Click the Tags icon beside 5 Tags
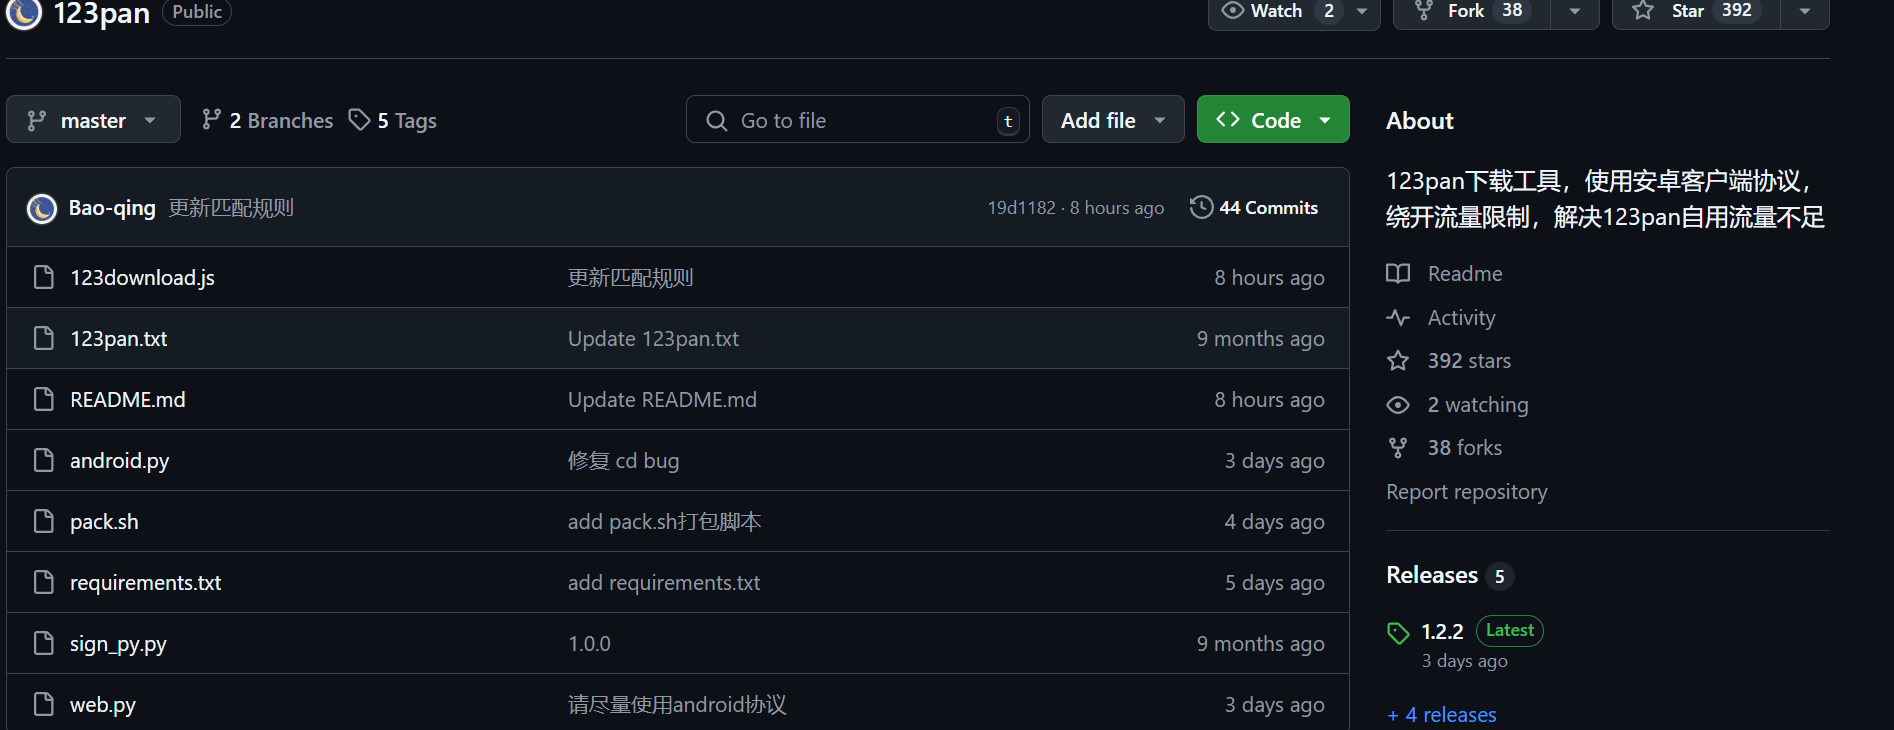Viewport: 1894px width, 730px height. point(359,120)
